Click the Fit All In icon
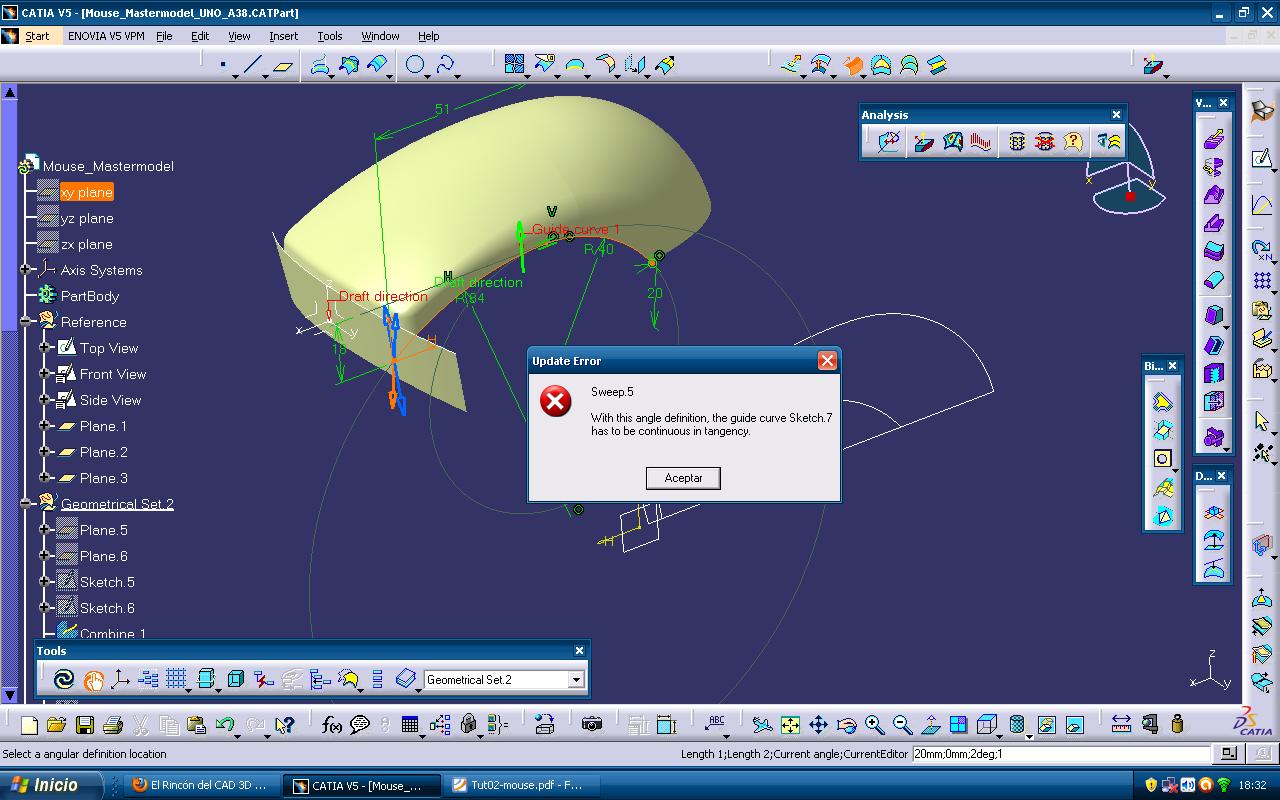 point(790,725)
